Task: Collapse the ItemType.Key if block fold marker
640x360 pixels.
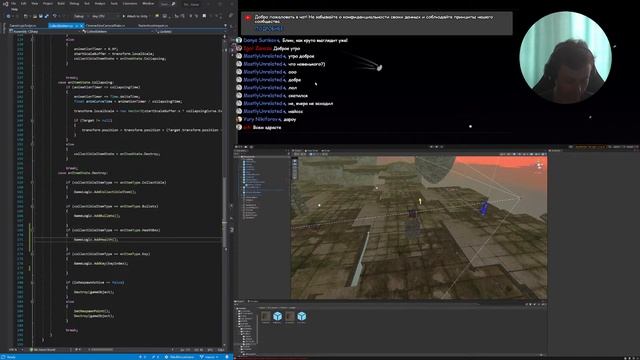Action: point(32,254)
